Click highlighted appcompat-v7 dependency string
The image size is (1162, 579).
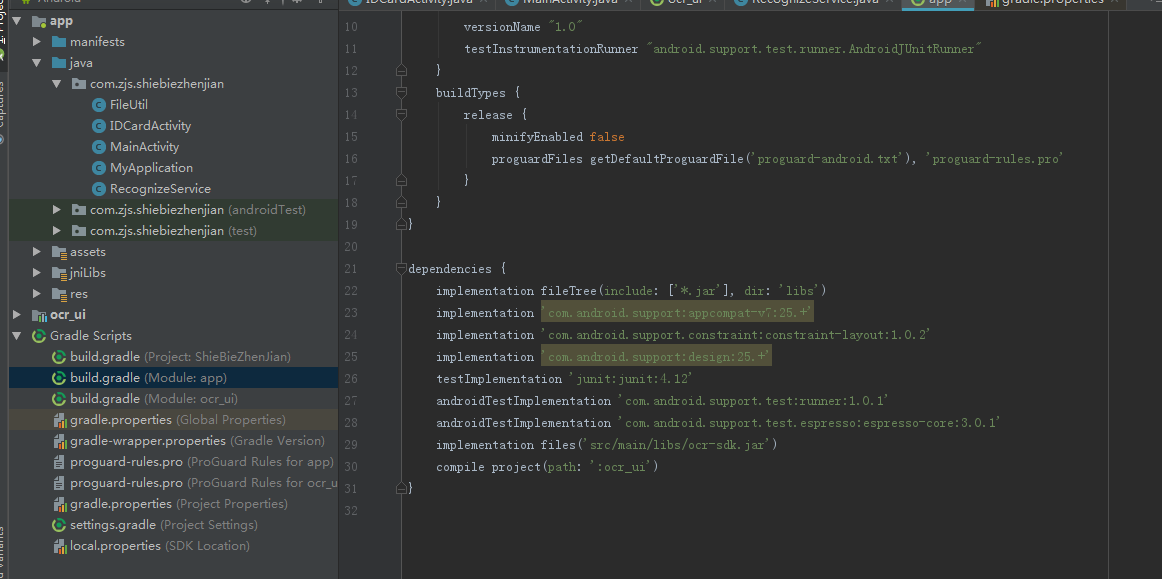click(x=677, y=313)
